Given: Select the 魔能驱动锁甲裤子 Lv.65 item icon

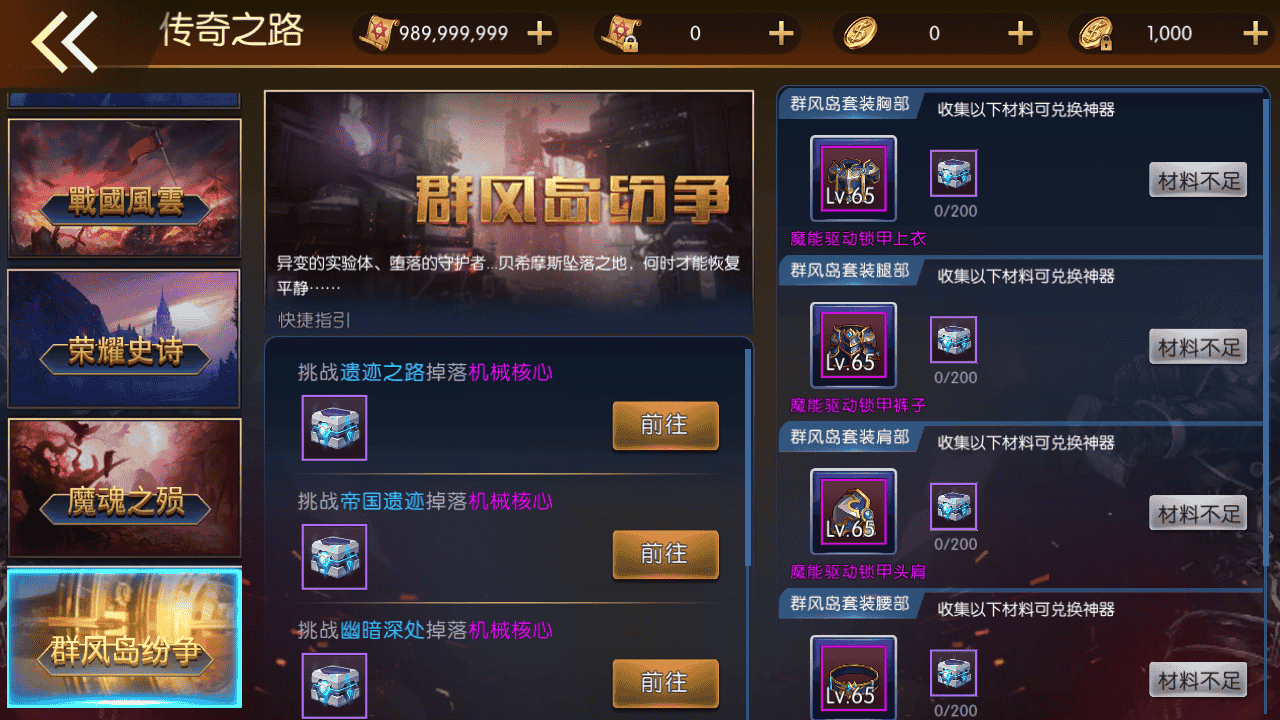Looking at the screenshot, I should coord(853,345).
